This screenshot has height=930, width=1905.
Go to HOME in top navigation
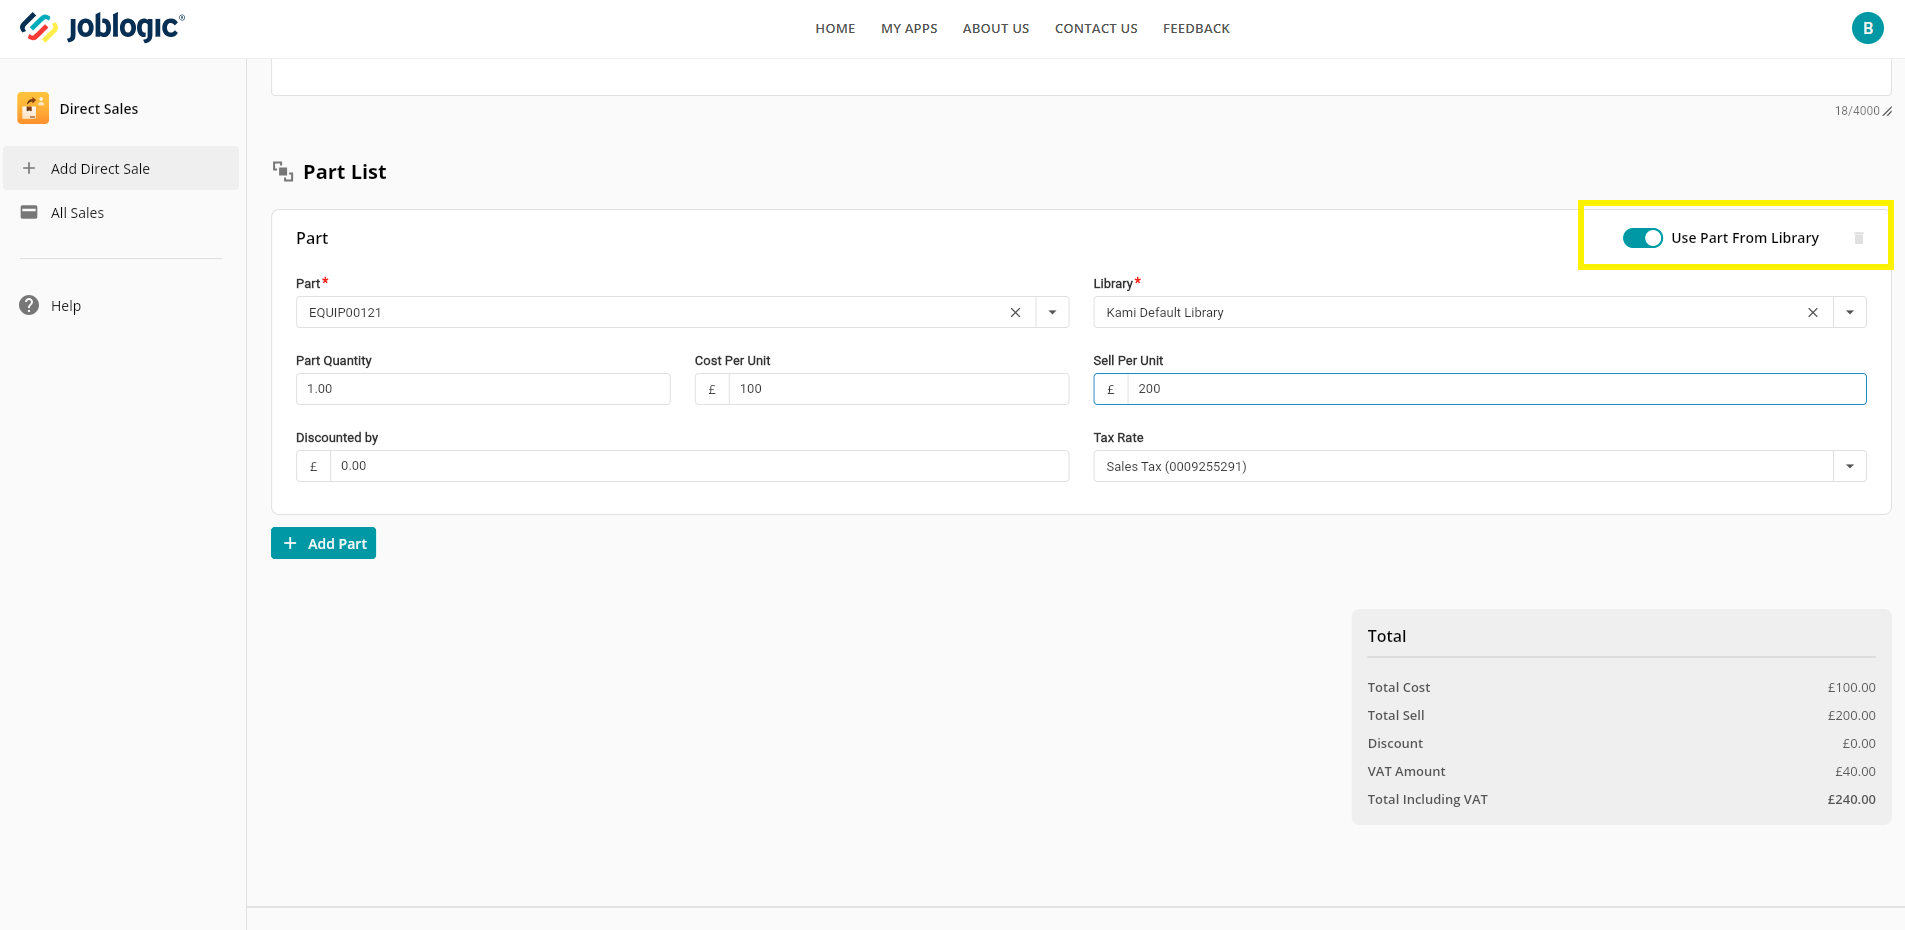[x=835, y=28]
